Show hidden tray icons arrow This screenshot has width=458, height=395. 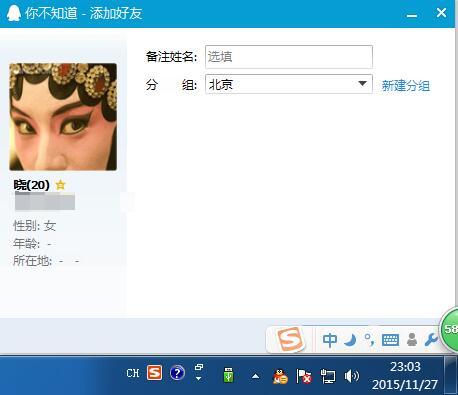pyautogui.click(x=255, y=376)
